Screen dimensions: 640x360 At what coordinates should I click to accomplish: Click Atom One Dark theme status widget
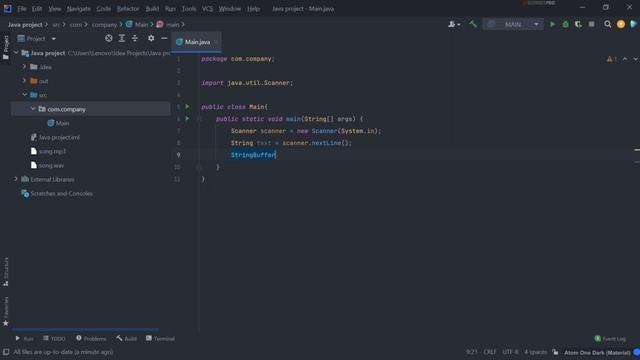tap(597, 352)
